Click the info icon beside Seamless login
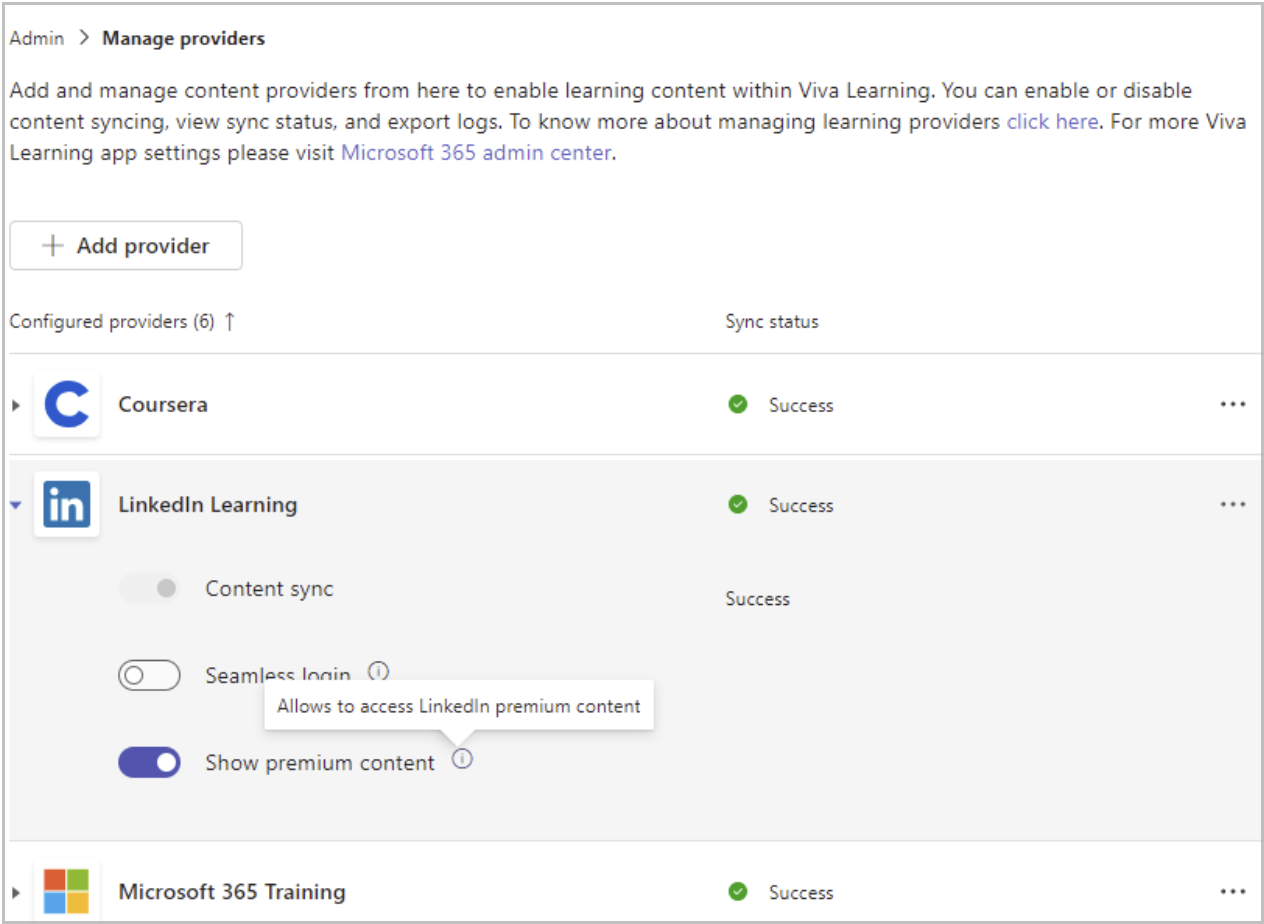Screen dimensions: 1264x924 click(378, 670)
